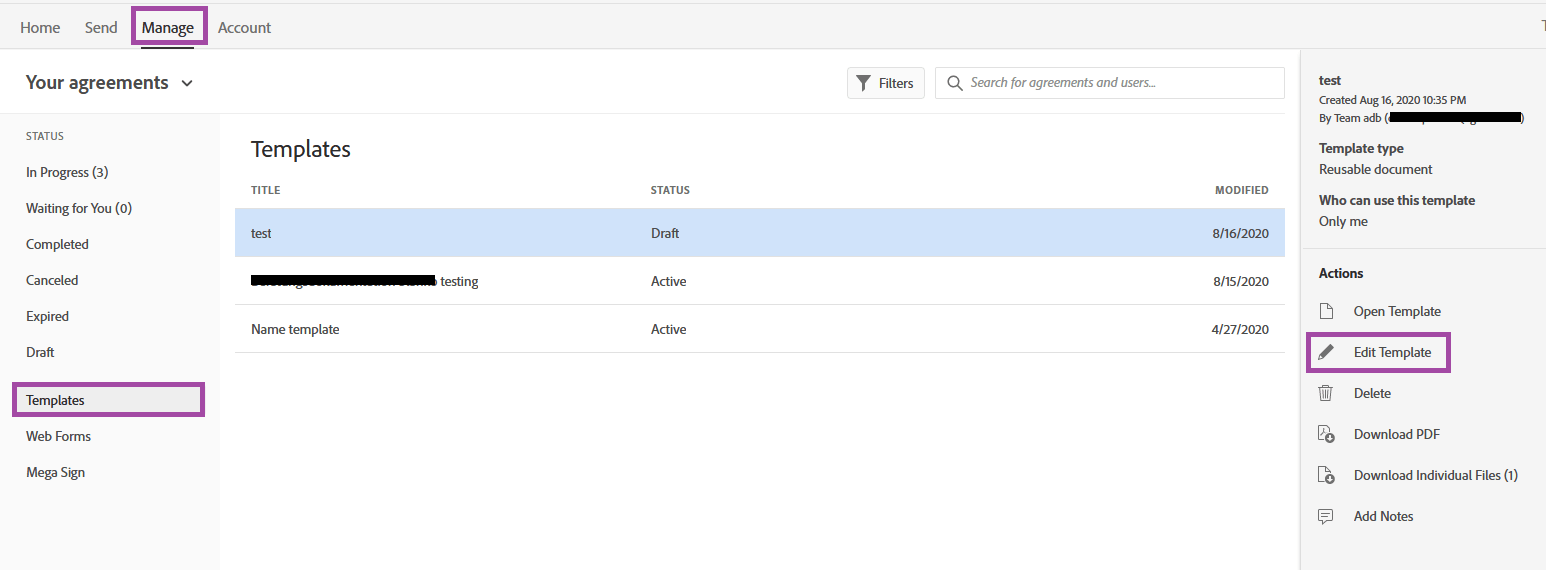
Task: Click the Edit Template pencil icon
Action: 1326,352
